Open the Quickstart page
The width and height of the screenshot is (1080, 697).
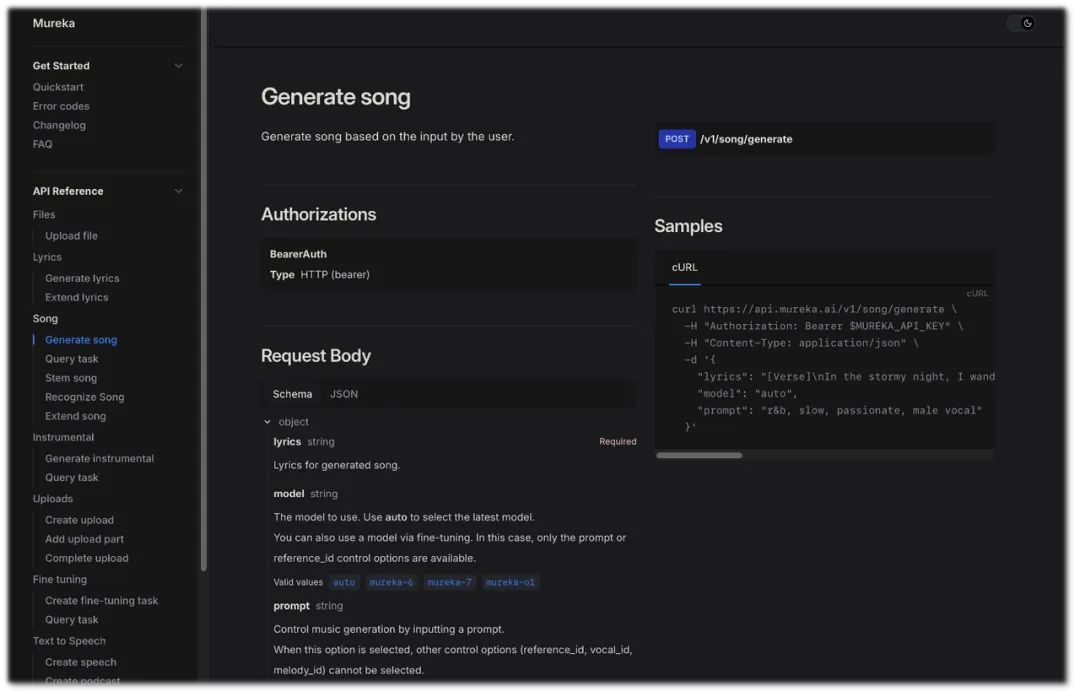pos(58,87)
